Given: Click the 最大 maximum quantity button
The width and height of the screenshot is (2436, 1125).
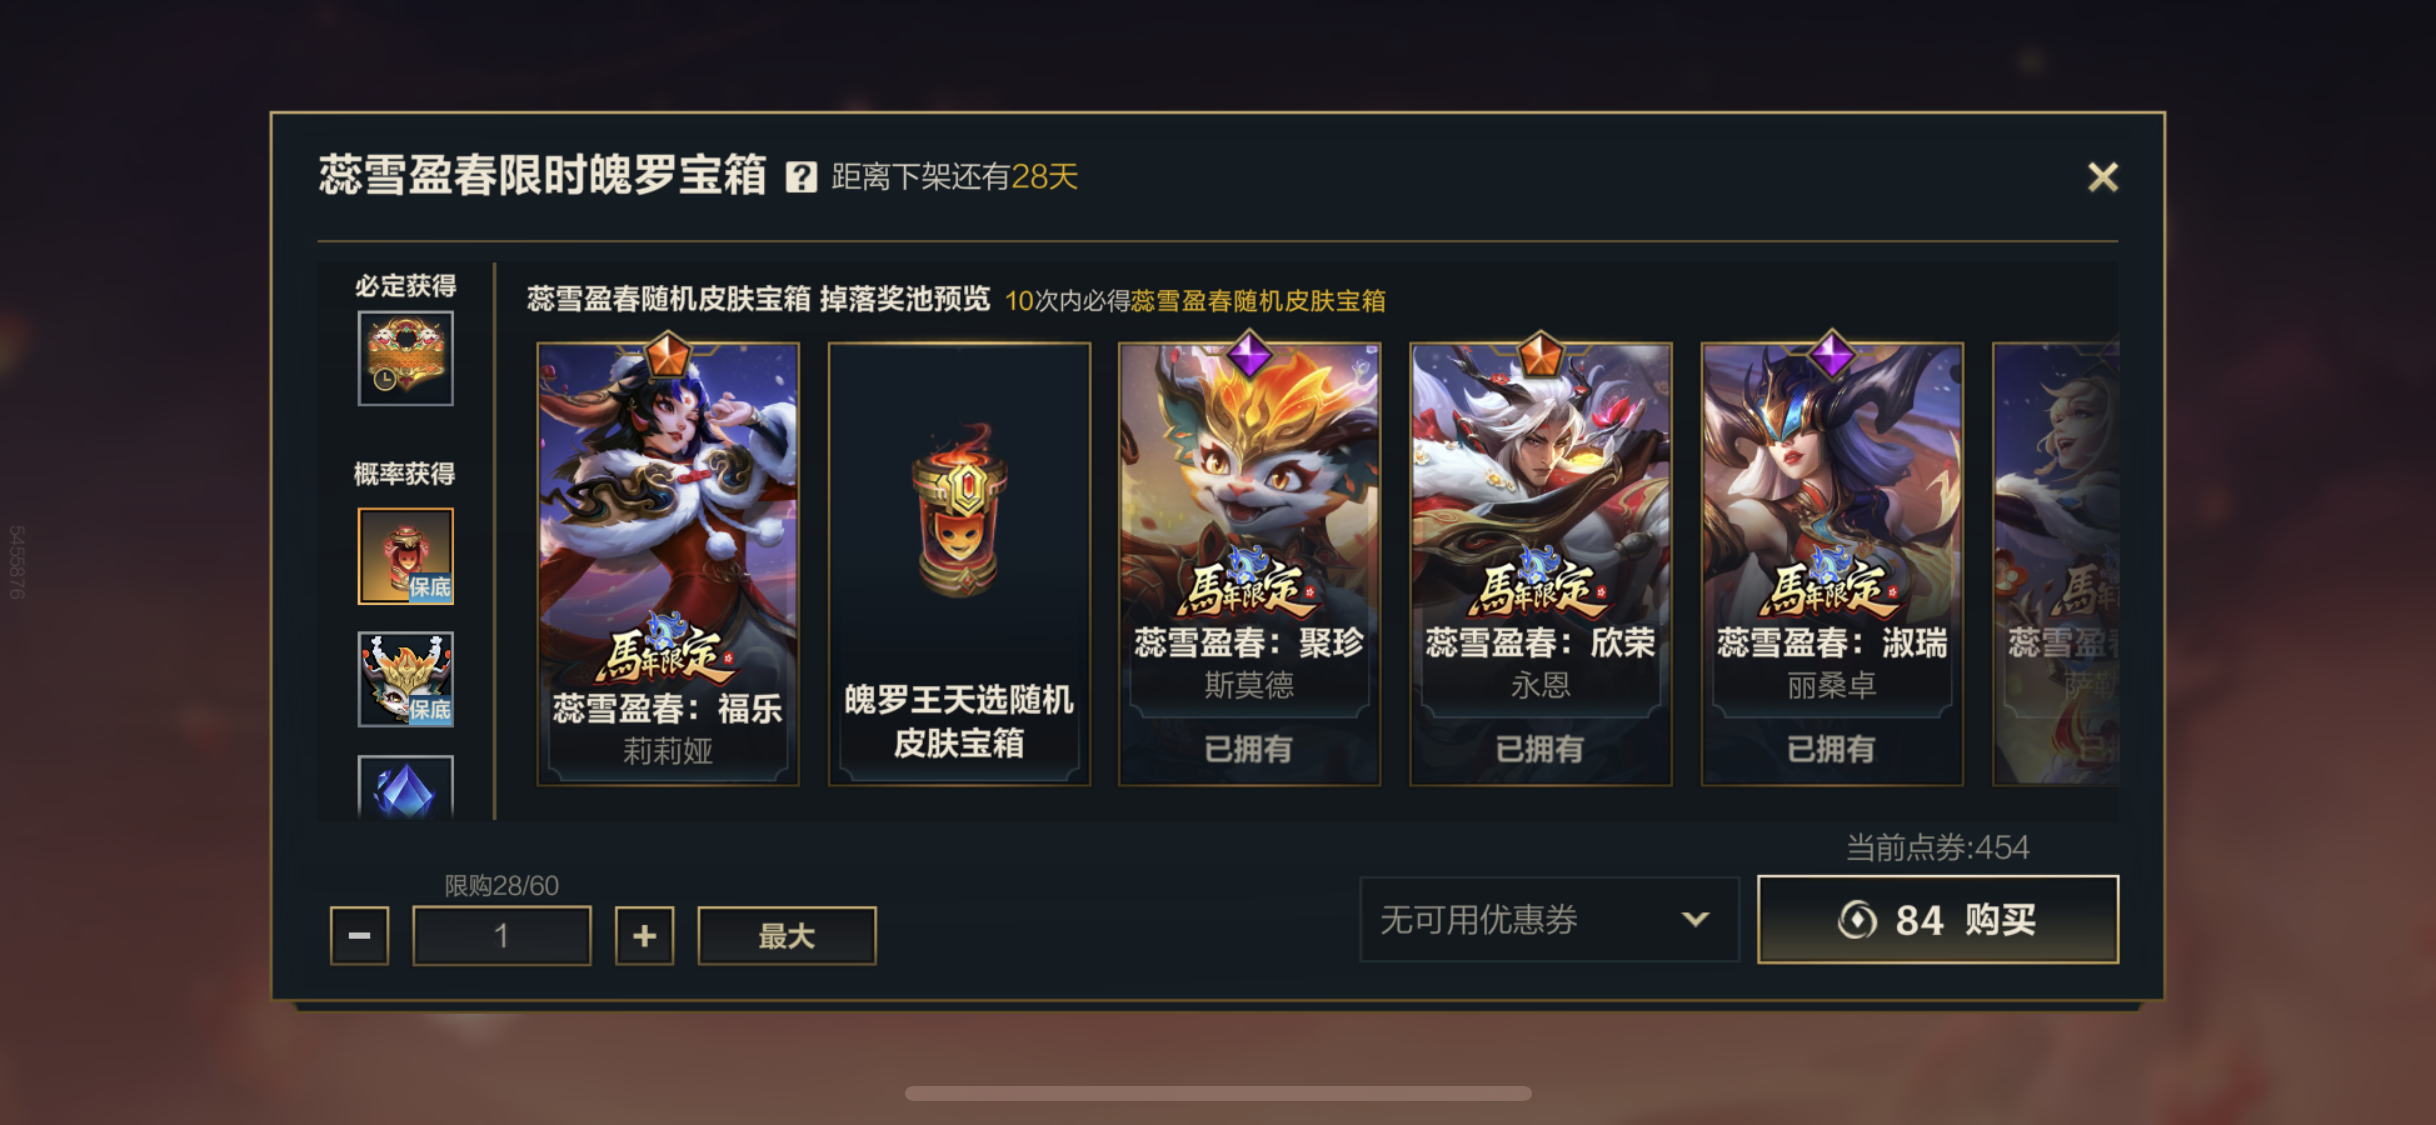Looking at the screenshot, I should [787, 936].
